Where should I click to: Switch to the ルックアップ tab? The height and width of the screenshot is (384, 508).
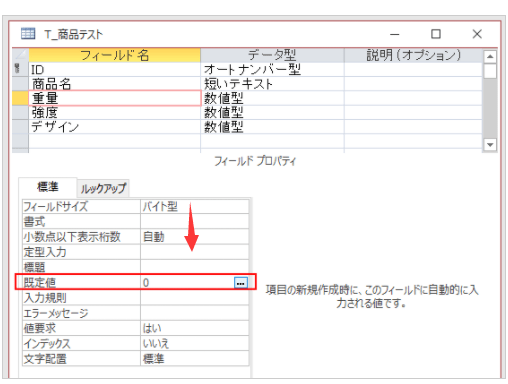tap(103, 189)
